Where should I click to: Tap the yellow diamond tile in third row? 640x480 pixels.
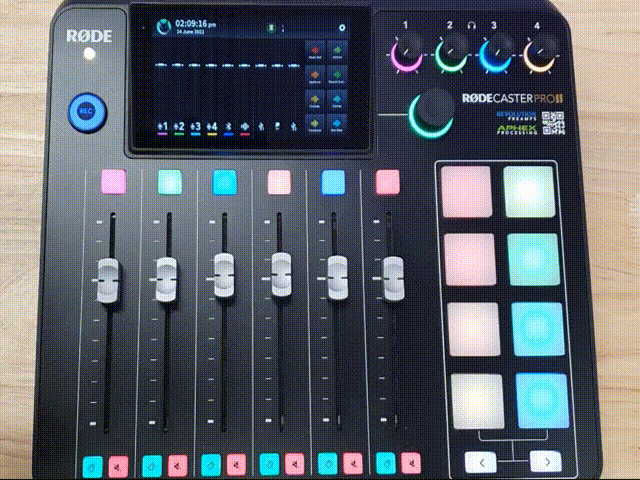pos(315,99)
